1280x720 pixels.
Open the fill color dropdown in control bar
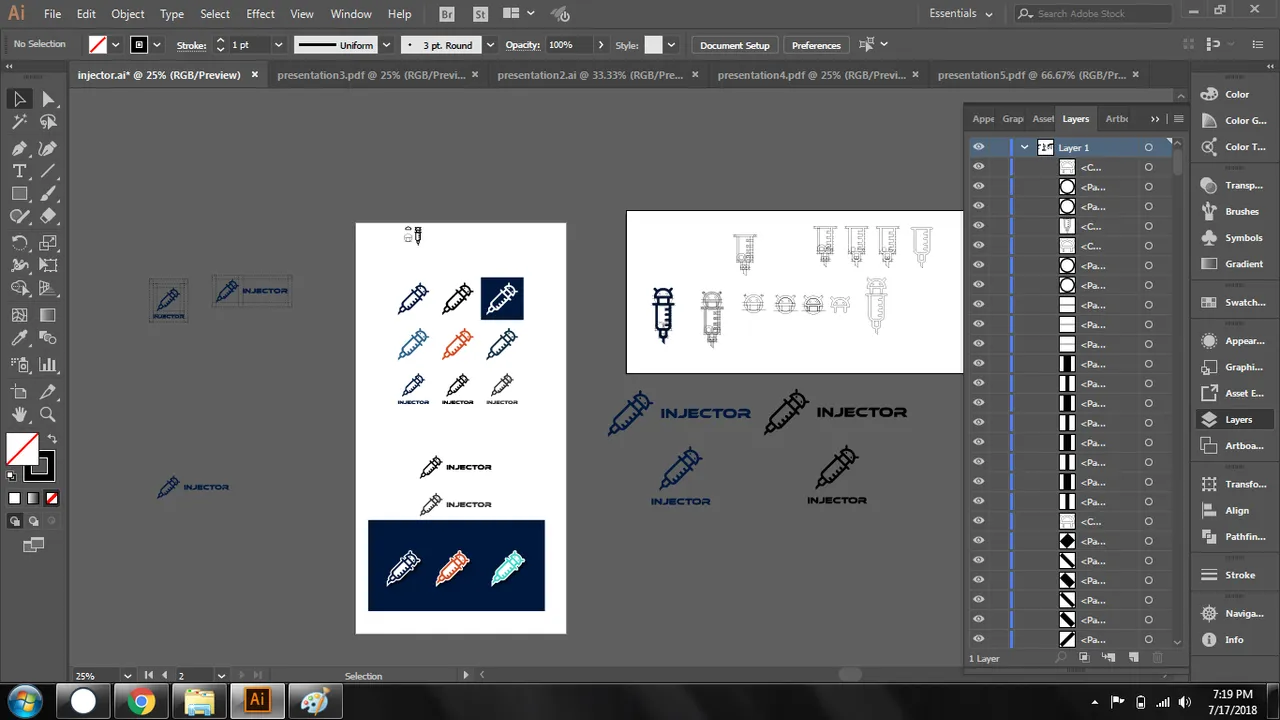click(116, 45)
